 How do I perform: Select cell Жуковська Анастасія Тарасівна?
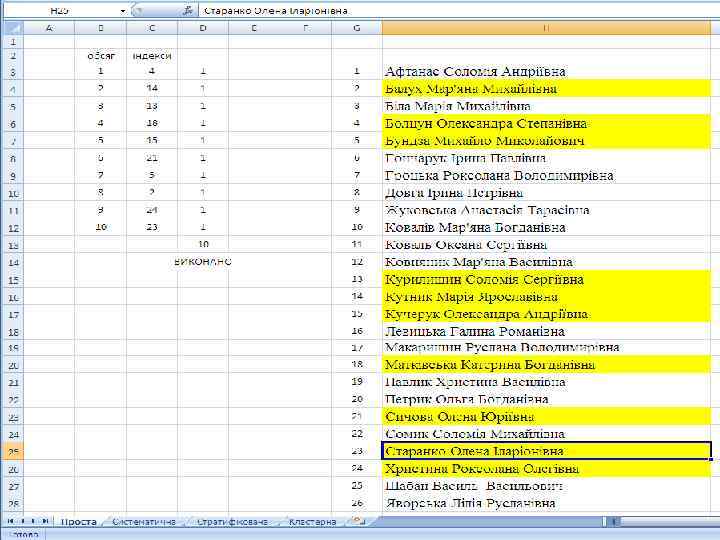pyautogui.click(x=546, y=210)
